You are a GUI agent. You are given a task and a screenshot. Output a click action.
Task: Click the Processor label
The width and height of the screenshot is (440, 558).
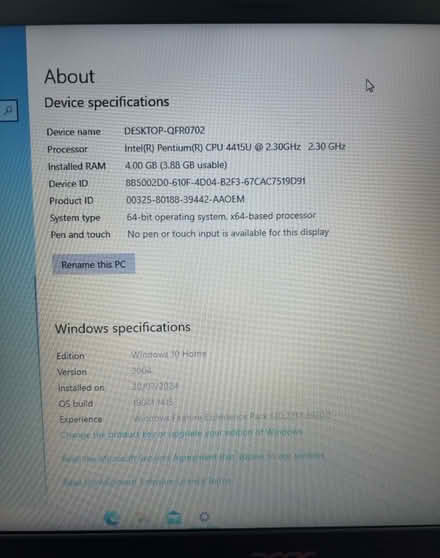click(67, 149)
